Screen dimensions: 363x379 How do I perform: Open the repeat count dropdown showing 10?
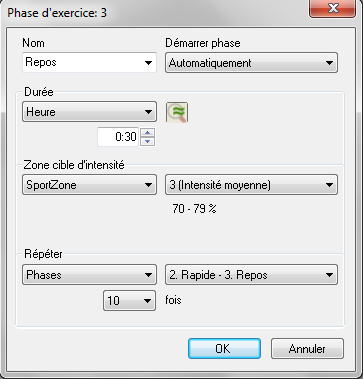129,301
